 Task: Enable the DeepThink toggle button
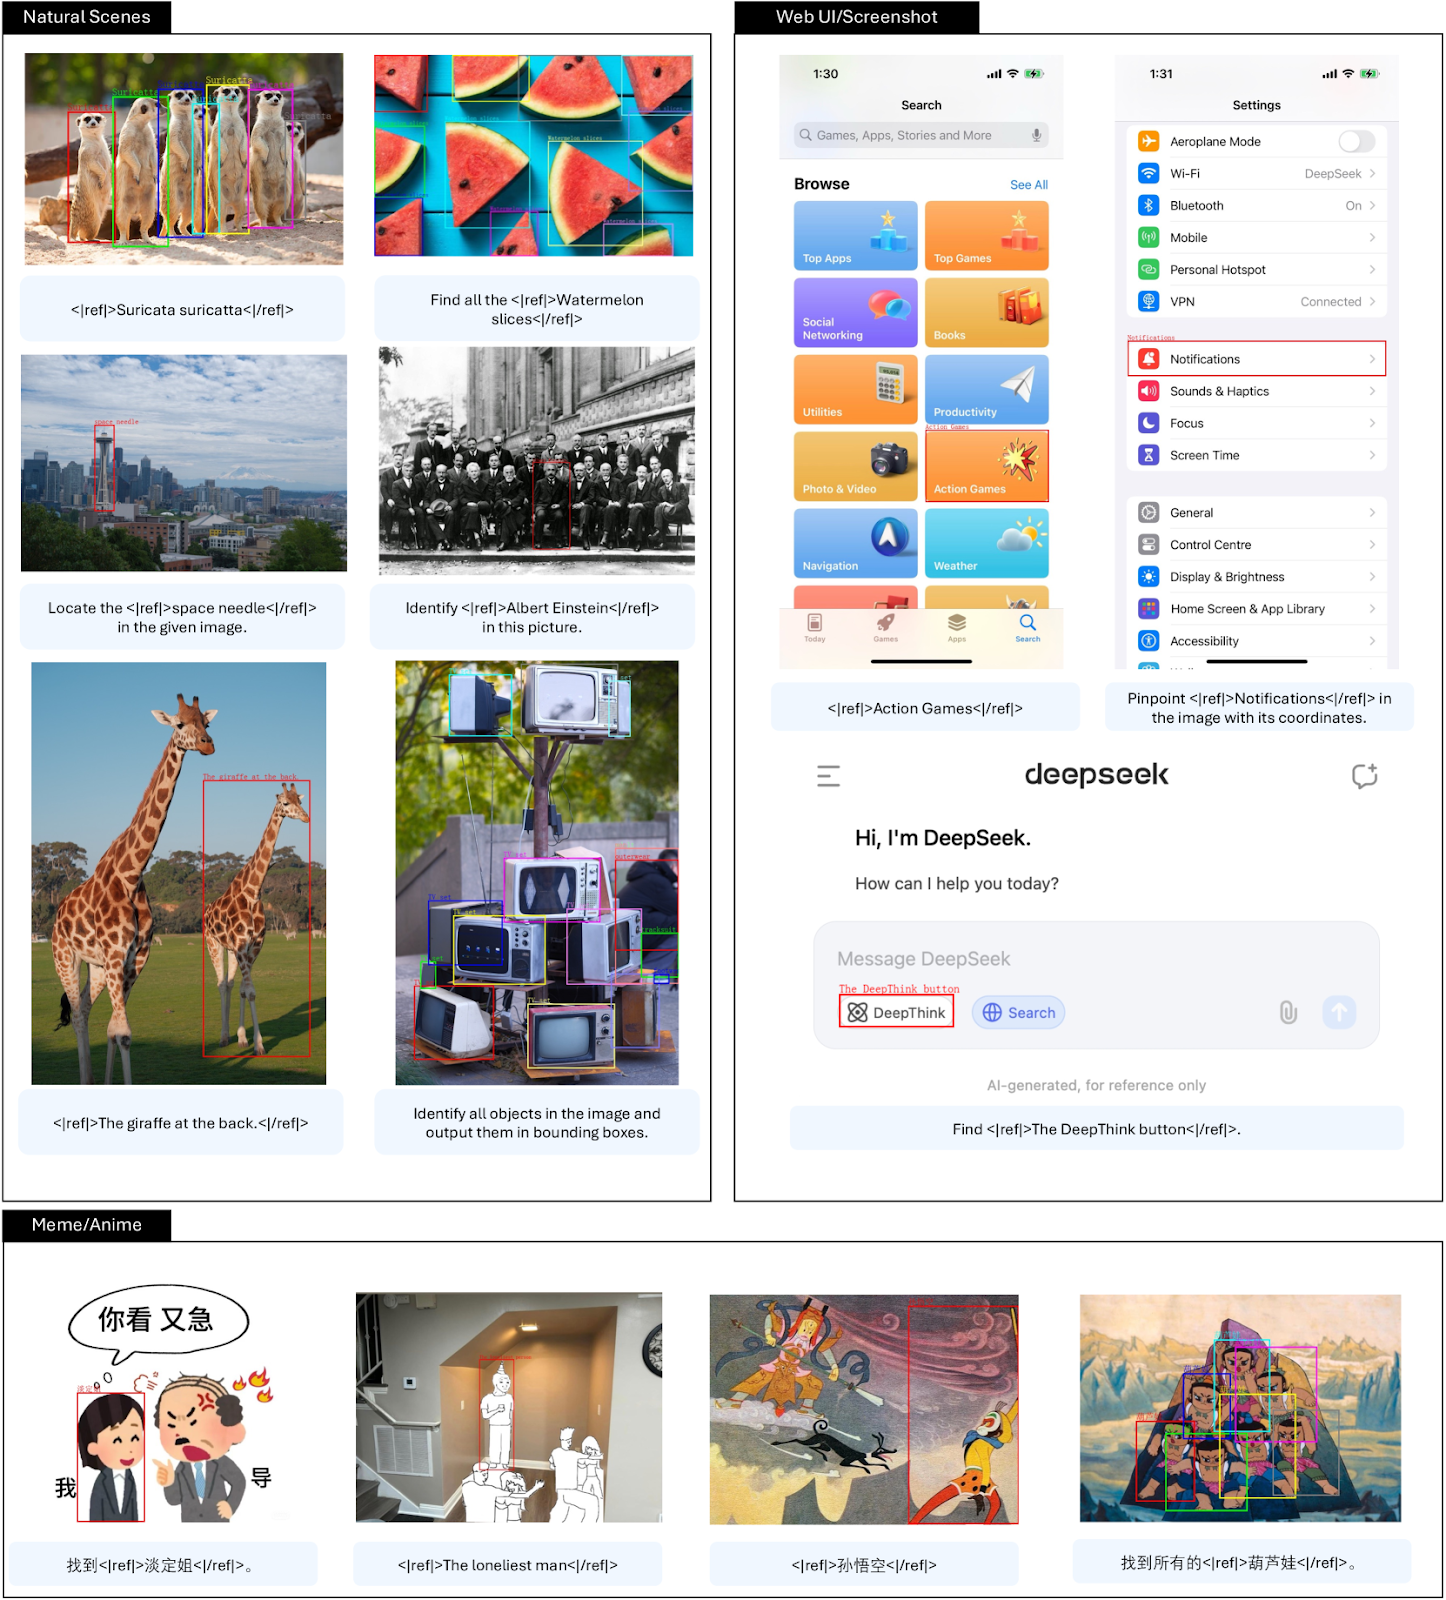coord(896,1013)
